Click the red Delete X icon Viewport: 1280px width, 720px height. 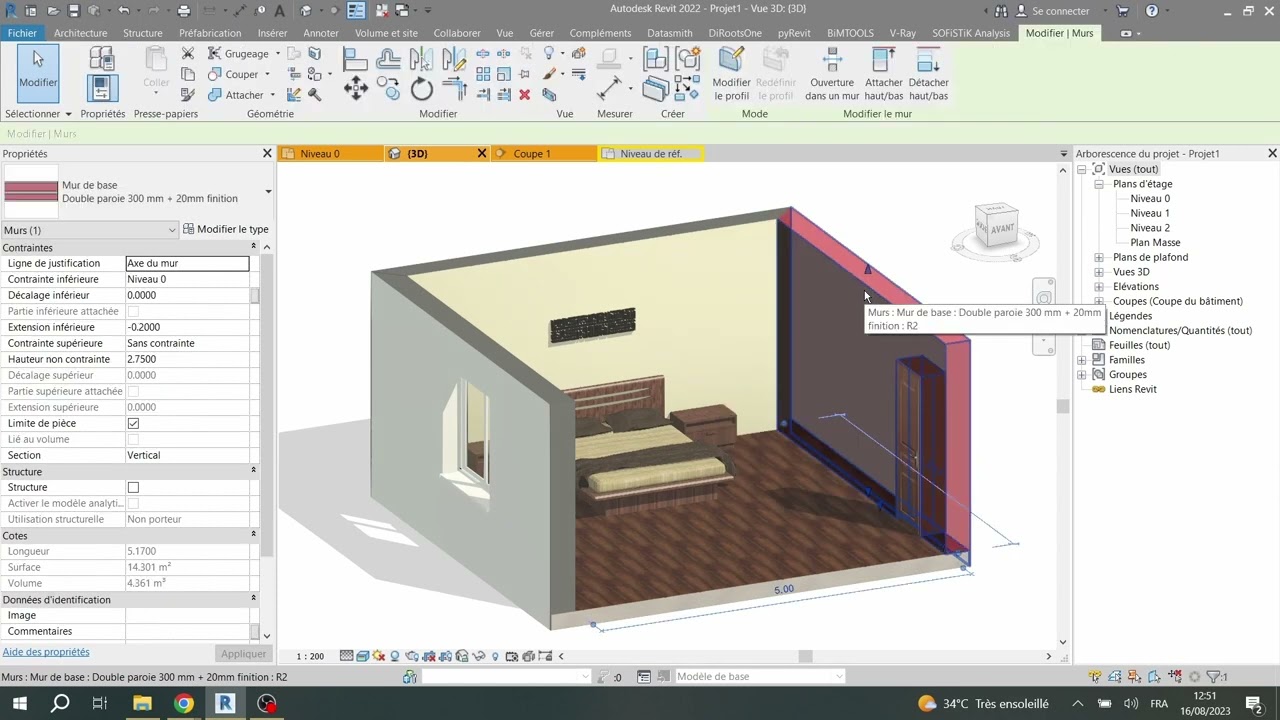point(524,95)
